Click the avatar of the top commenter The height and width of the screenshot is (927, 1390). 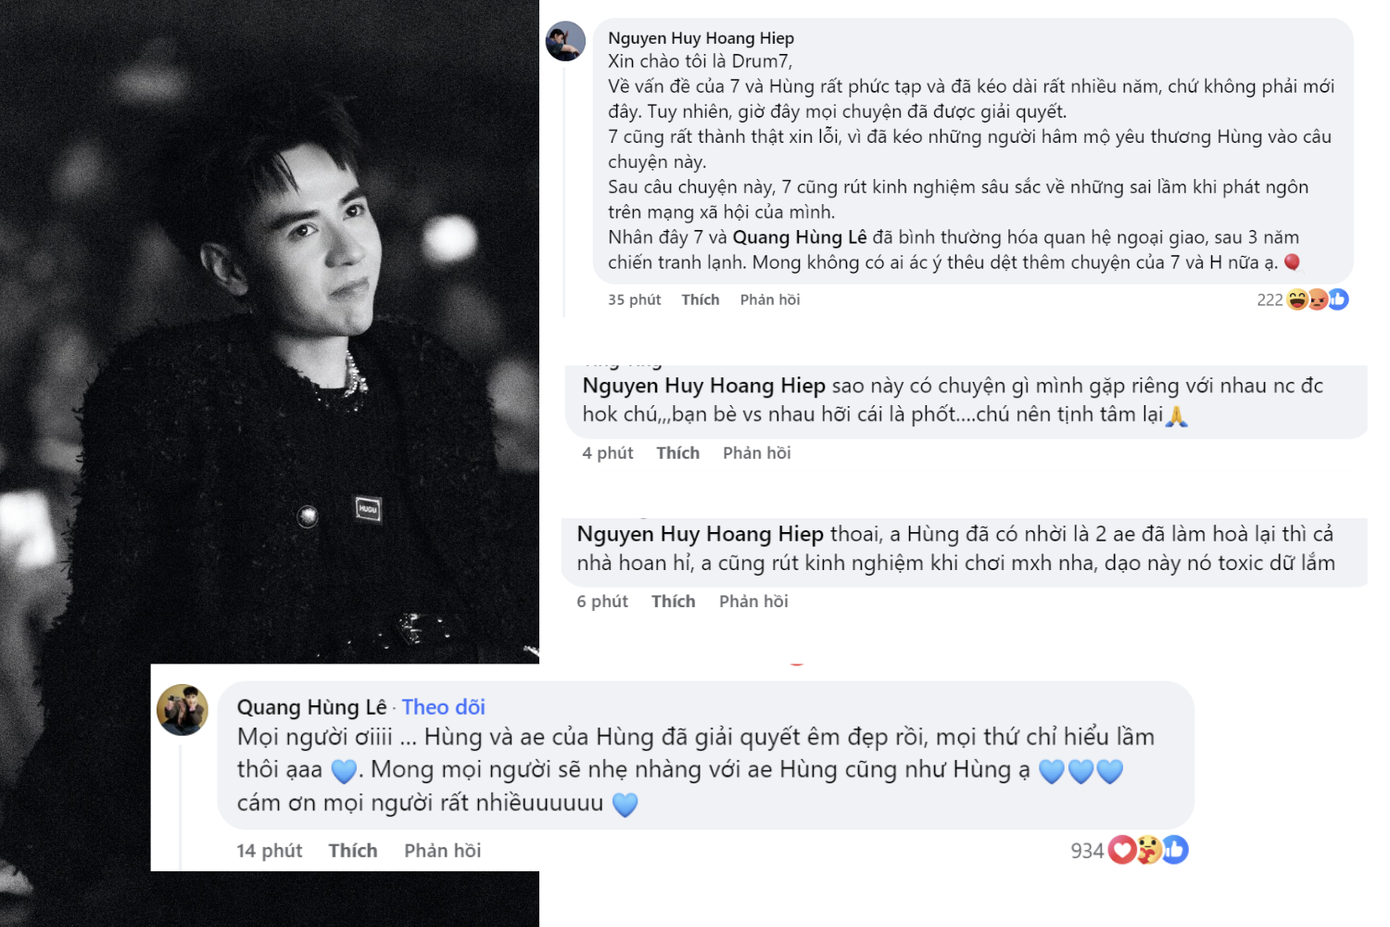point(566,42)
